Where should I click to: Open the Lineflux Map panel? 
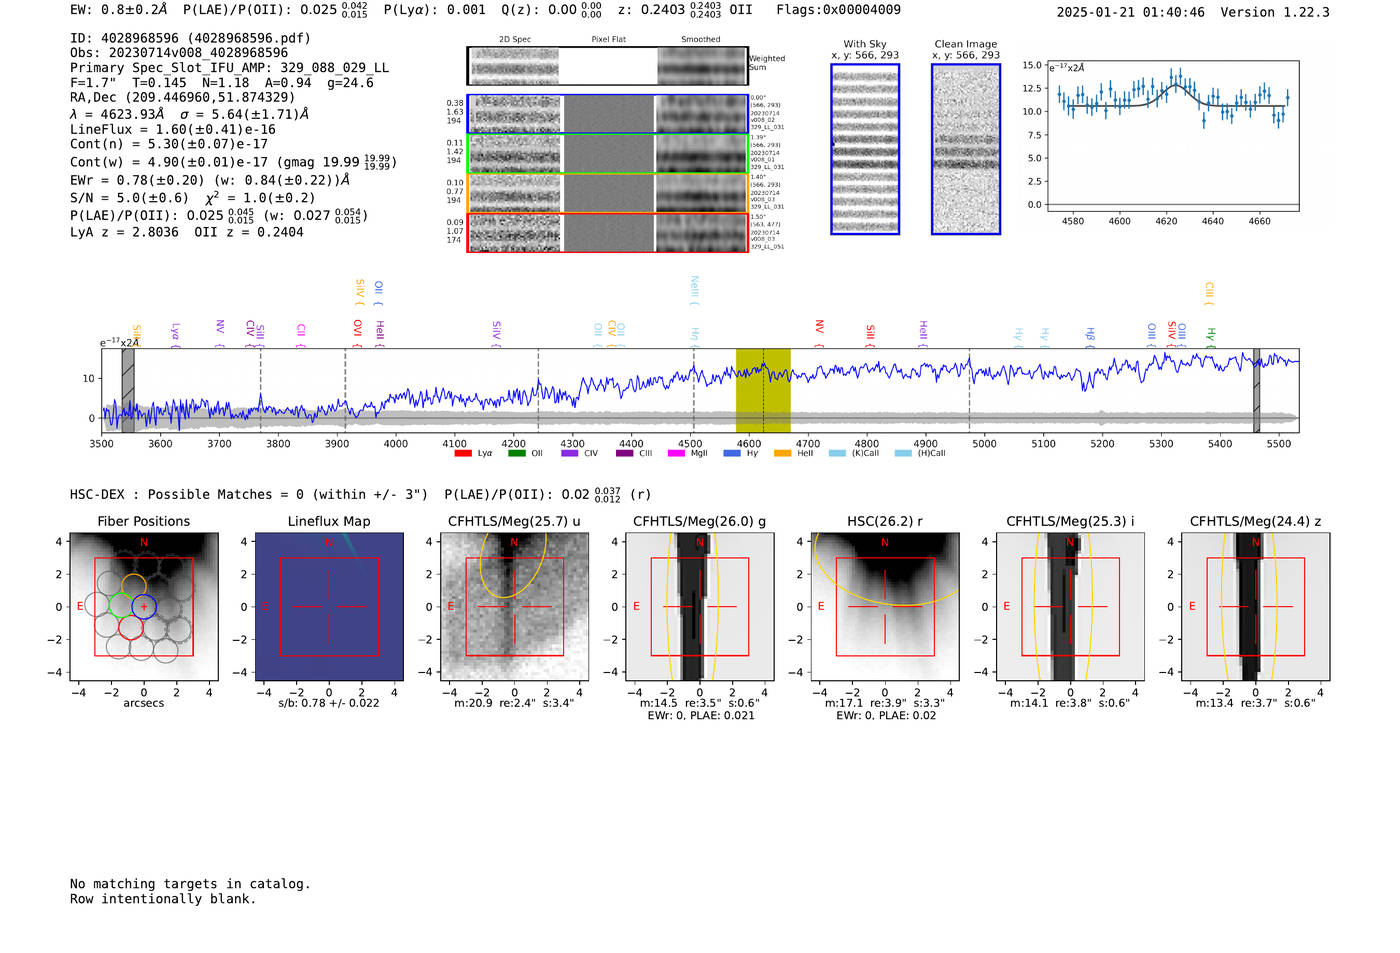[x=329, y=607]
